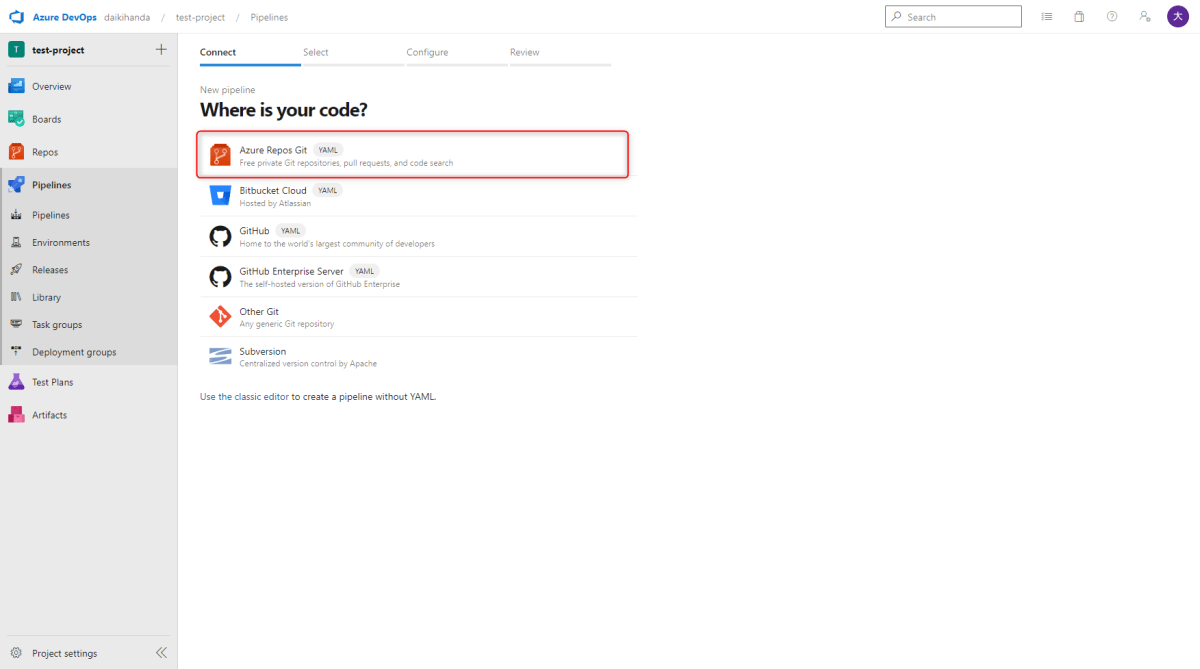
Task: Click the GitHub Enterprise Server logo icon
Action: pos(220,277)
